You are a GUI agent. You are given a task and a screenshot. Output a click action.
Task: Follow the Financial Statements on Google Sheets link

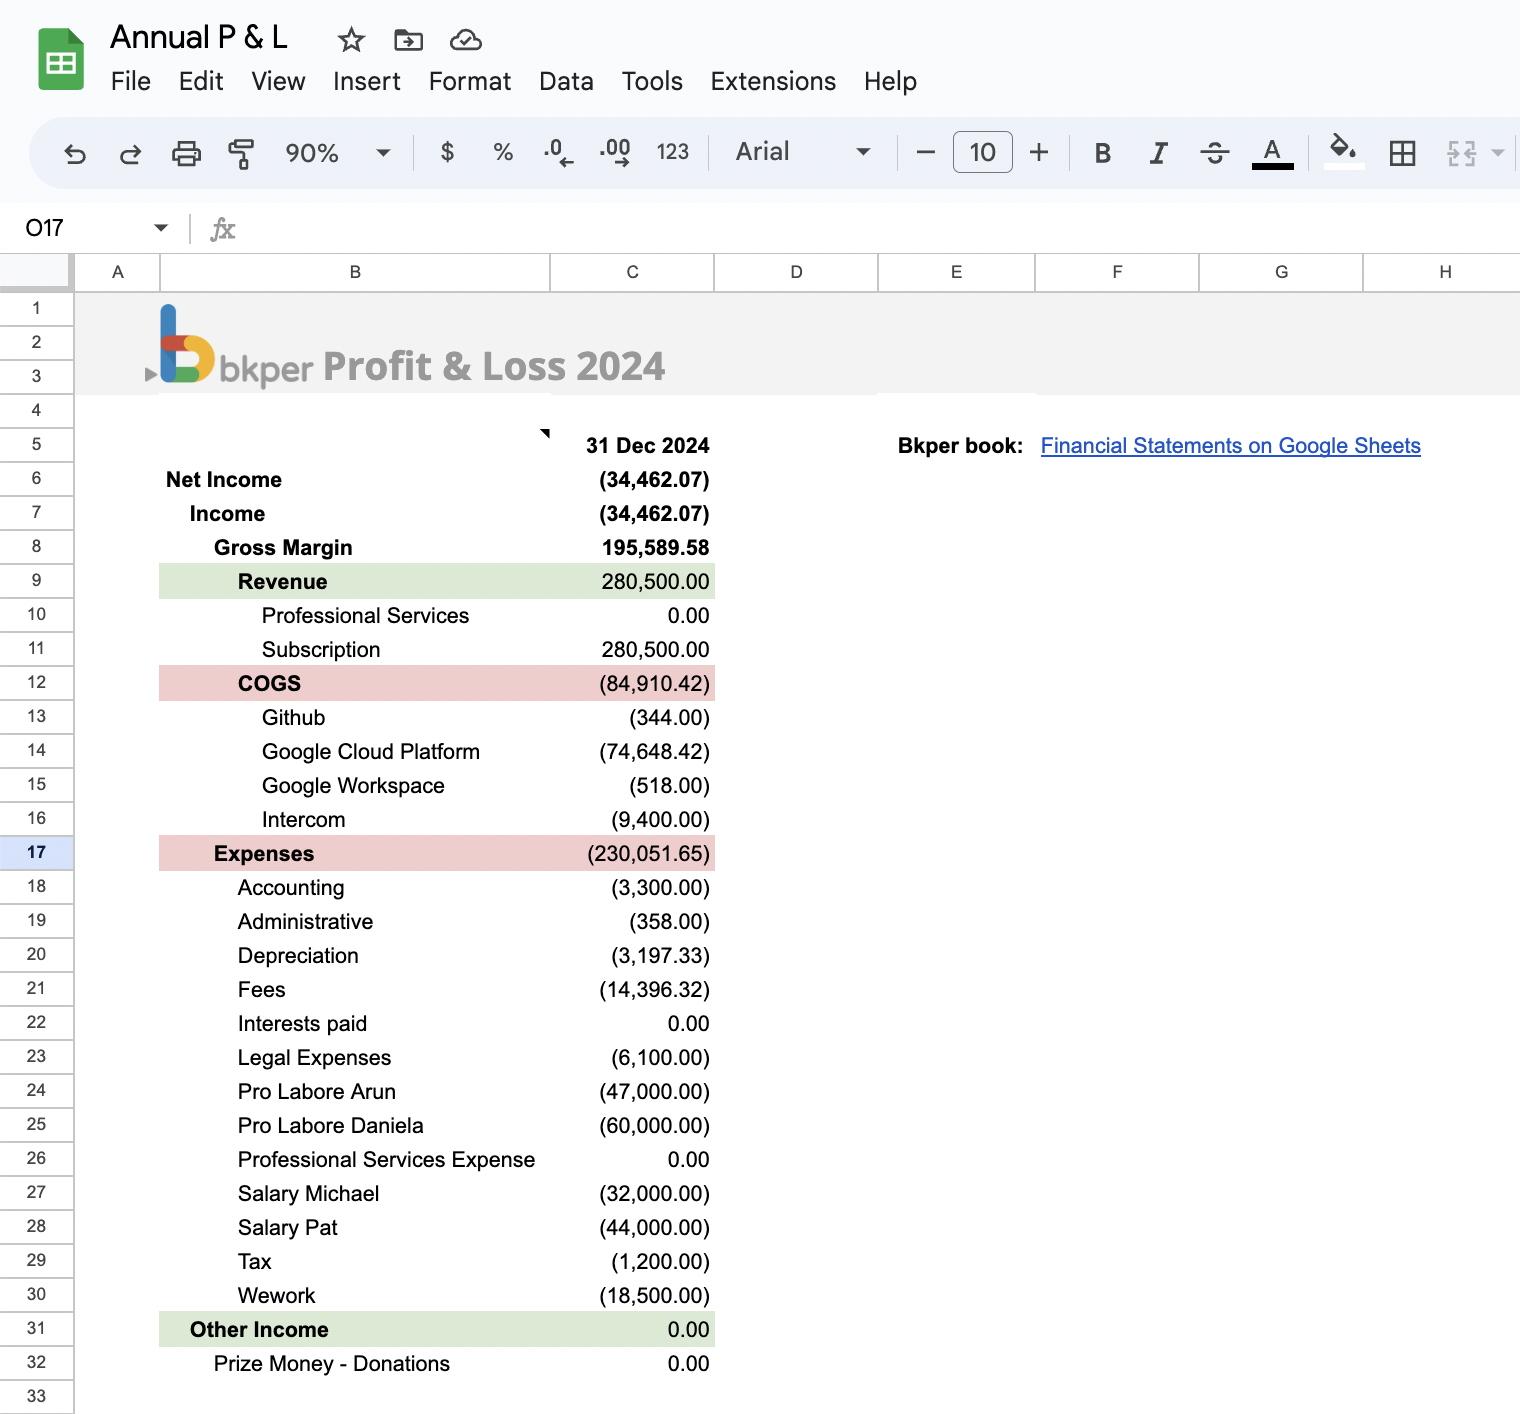tap(1230, 445)
